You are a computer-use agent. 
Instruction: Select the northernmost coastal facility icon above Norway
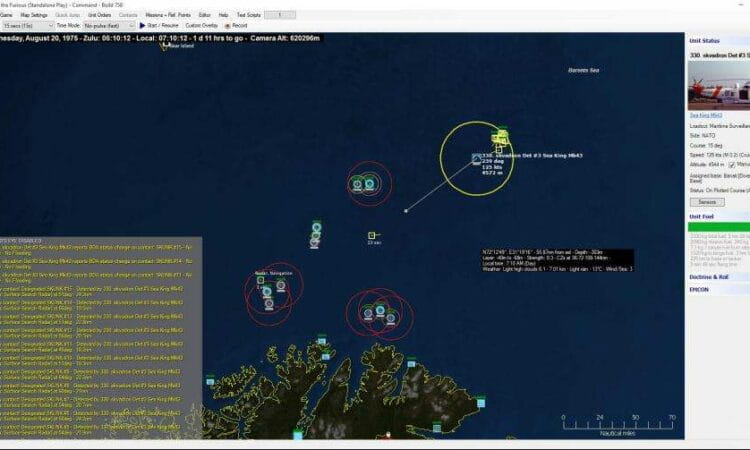(x=322, y=341)
